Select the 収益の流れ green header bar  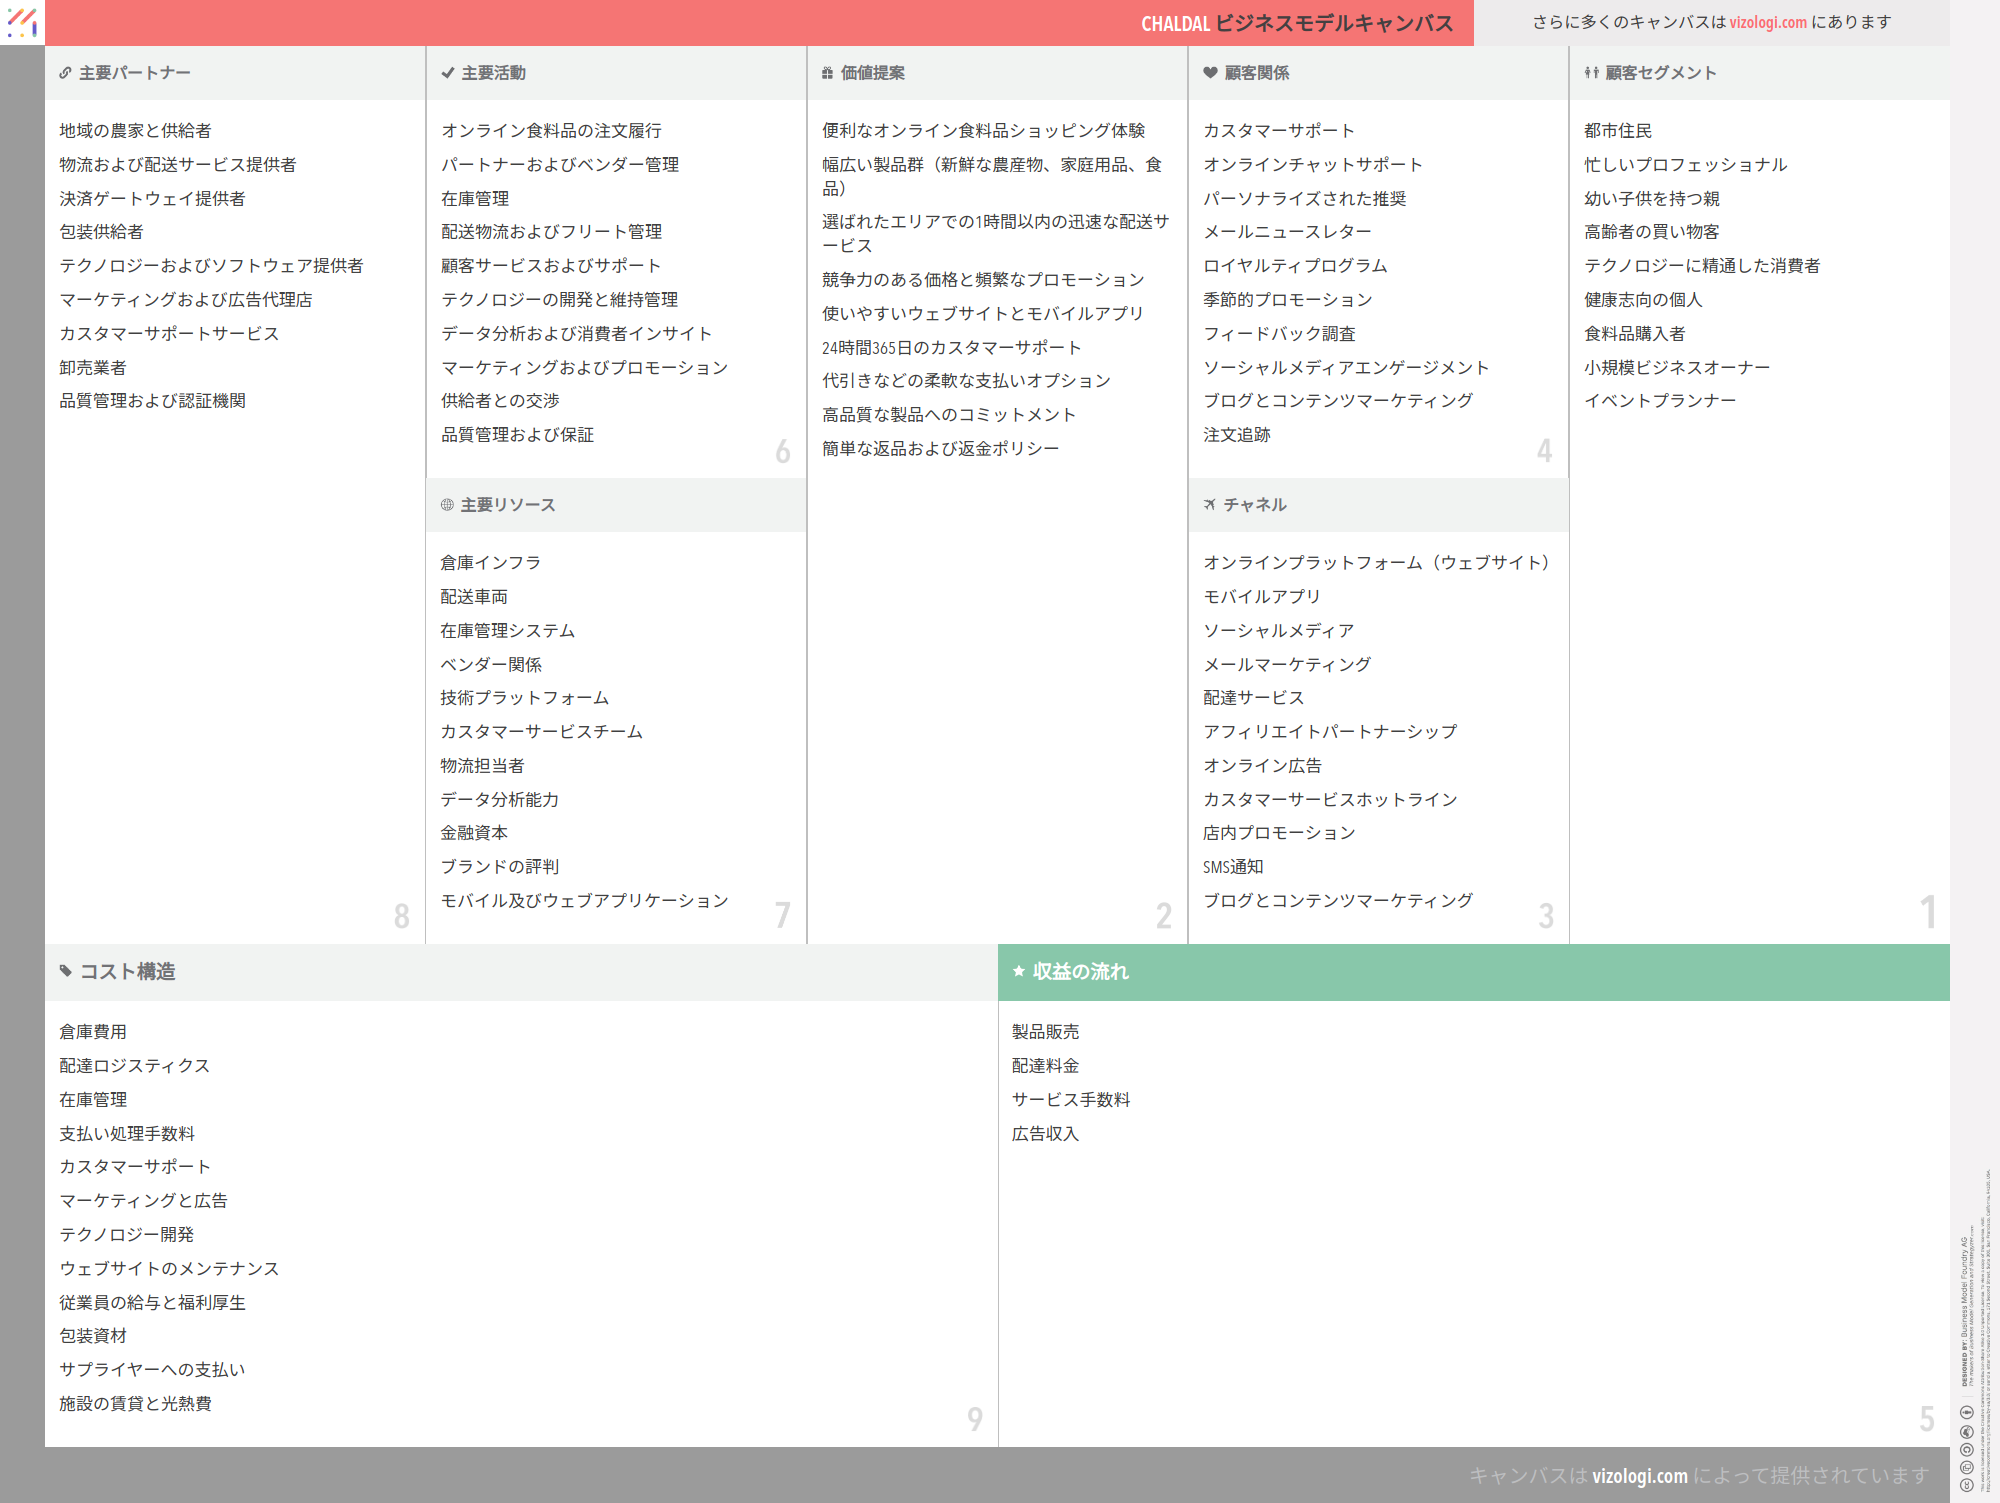click(1473, 972)
